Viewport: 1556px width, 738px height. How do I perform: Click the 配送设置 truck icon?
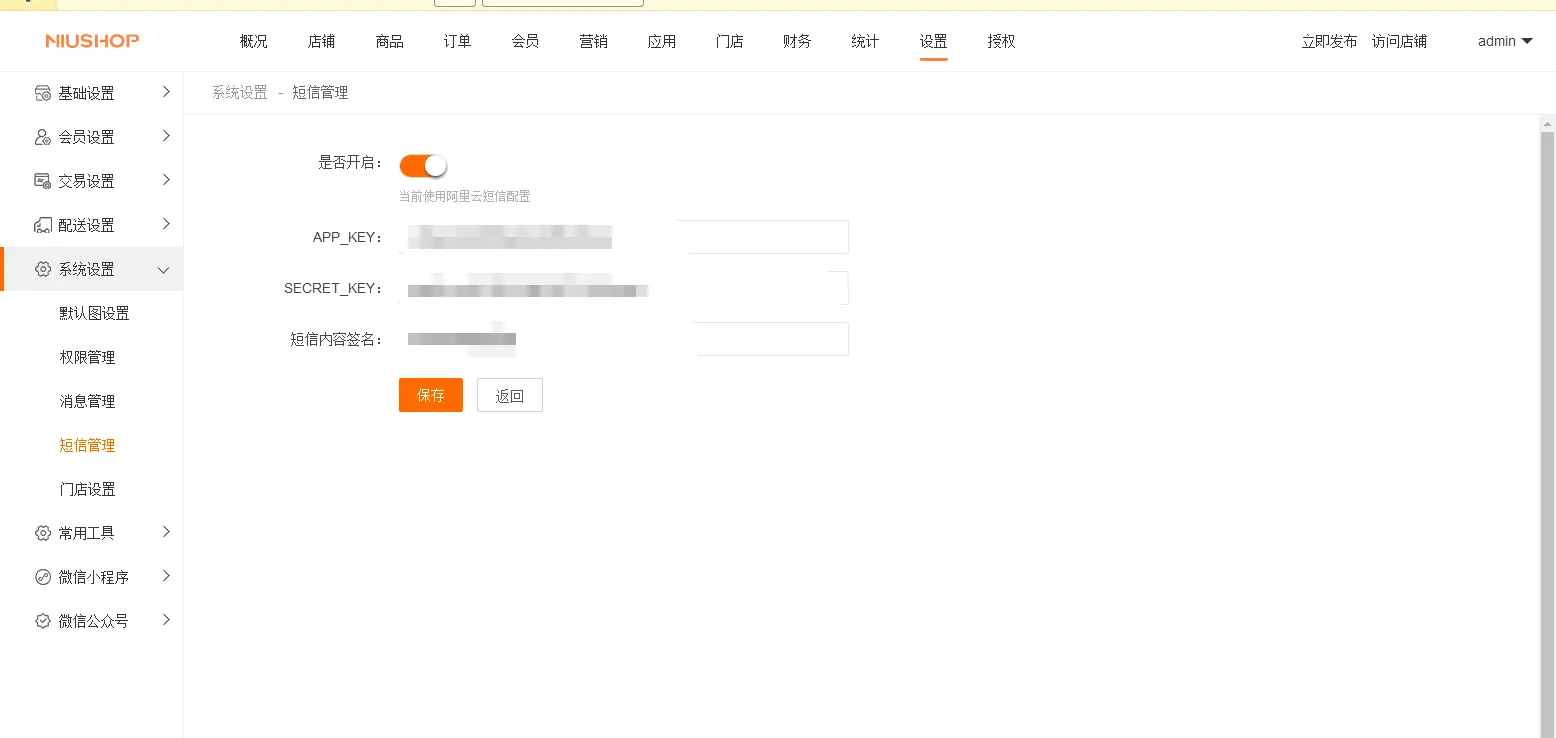43,225
